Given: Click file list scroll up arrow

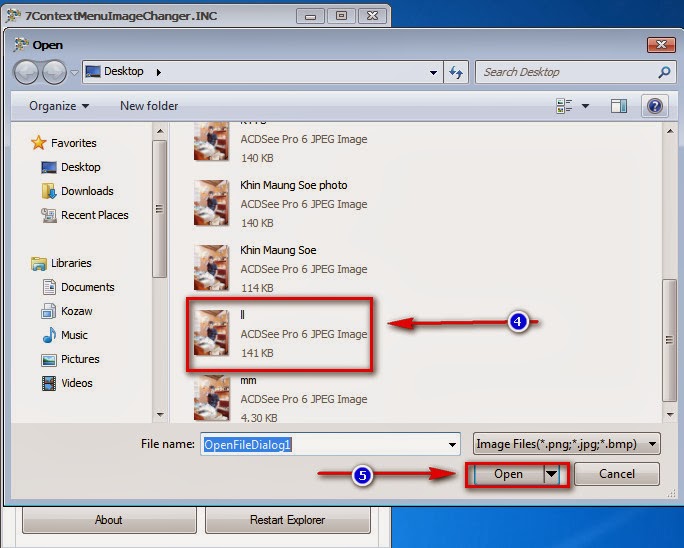Looking at the screenshot, I should [x=670, y=131].
